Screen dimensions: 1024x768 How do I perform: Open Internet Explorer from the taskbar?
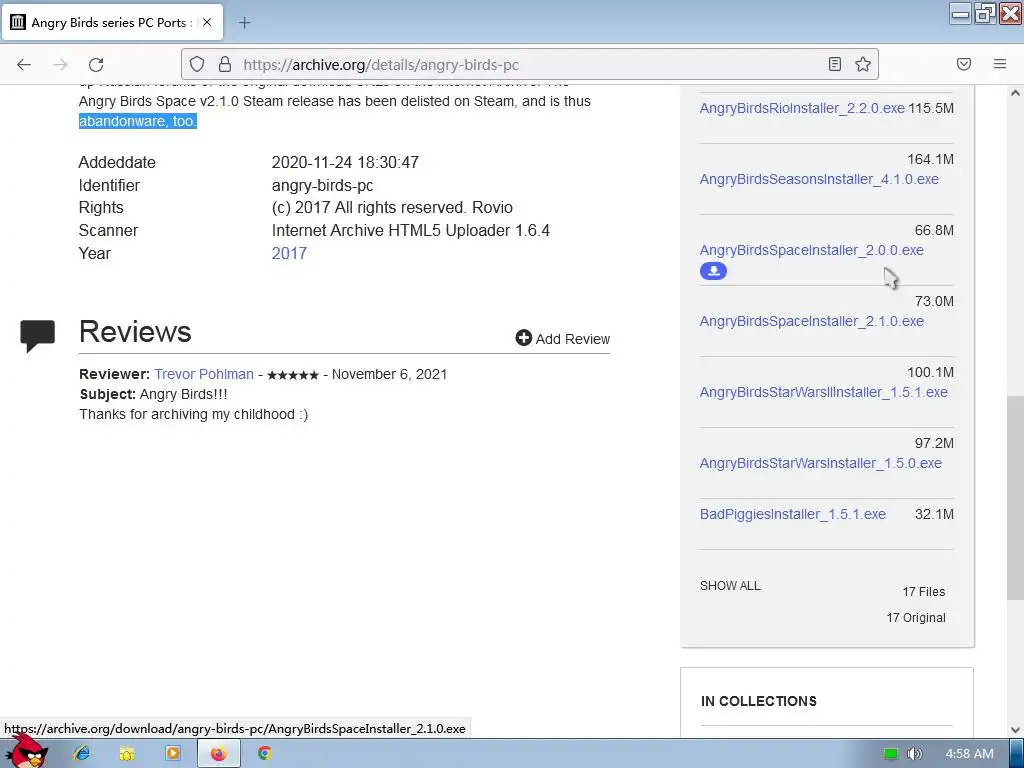click(82, 754)
